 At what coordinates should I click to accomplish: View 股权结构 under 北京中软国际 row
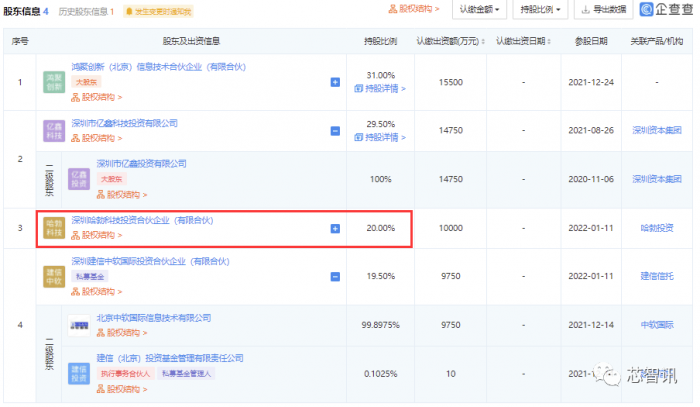pos(121,333)
